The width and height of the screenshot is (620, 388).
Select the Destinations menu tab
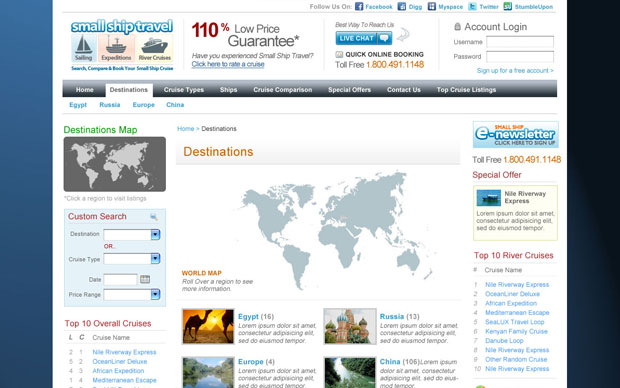(x=129, y=90)
